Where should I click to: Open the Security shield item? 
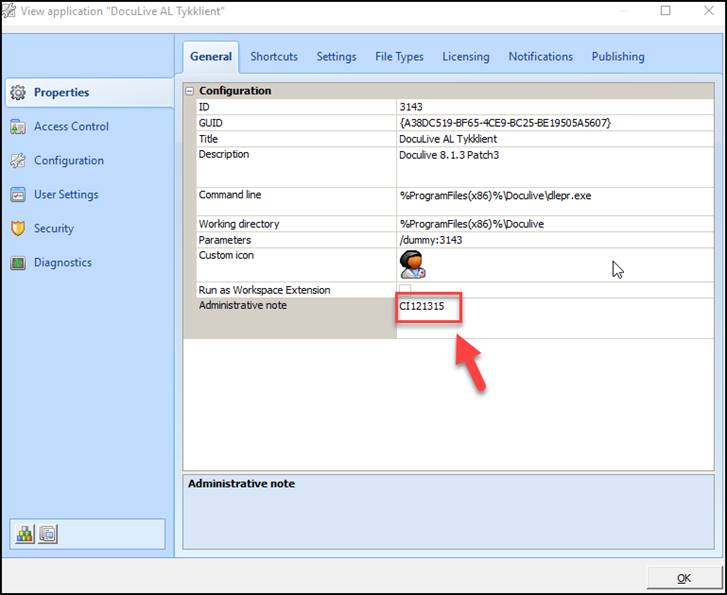pos(17,229)
